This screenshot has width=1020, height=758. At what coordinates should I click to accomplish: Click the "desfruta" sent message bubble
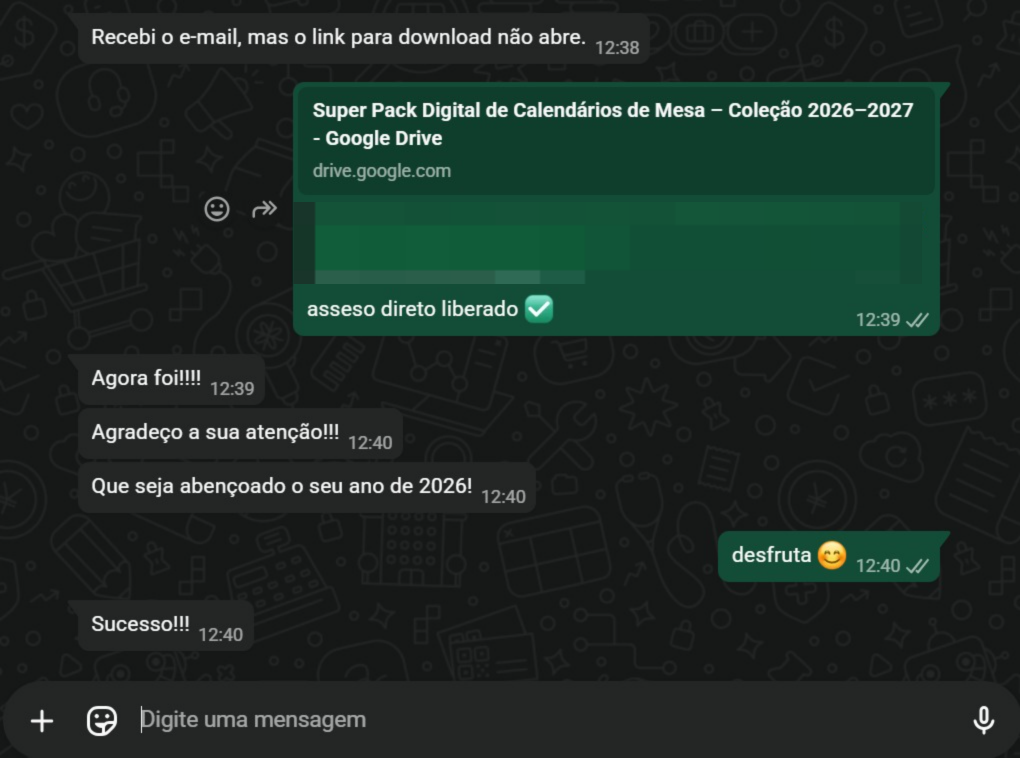pyautogui.click(x=771, y=555)
